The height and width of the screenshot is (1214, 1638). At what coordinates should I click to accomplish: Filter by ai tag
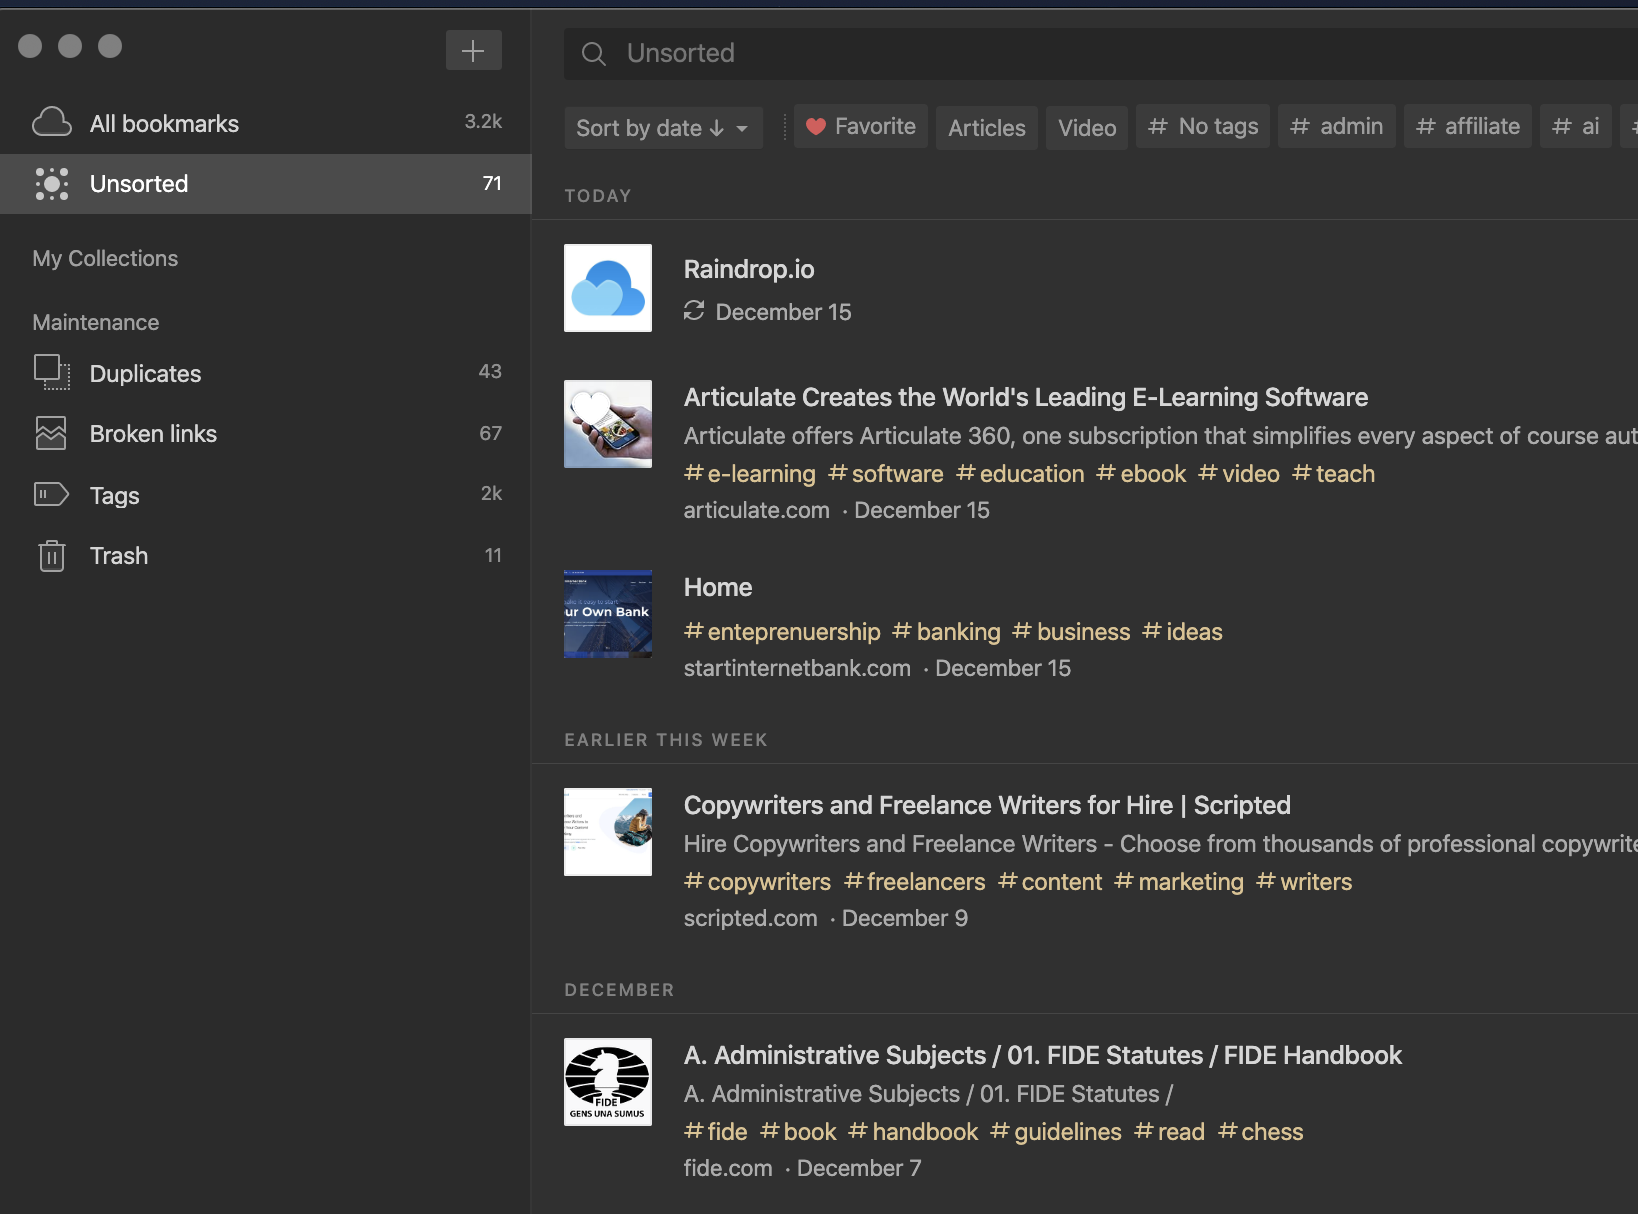[x=1576, y=126]
